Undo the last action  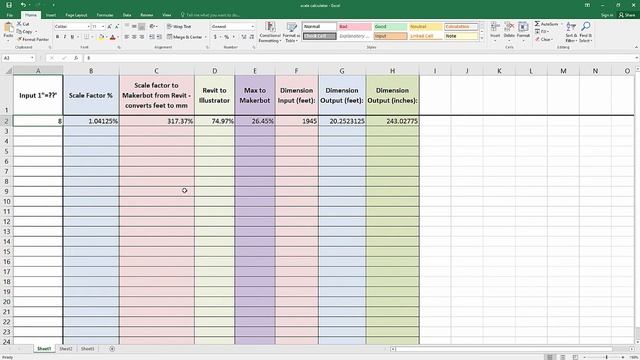click(x=23, y=5)
